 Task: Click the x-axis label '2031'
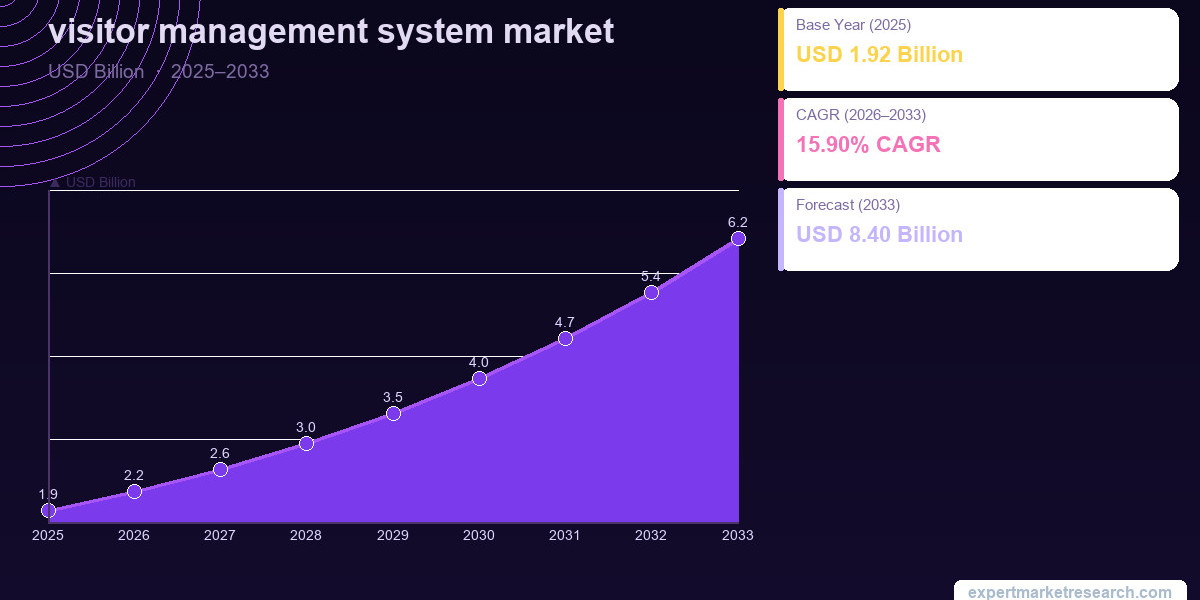click(x=565, y=535)
